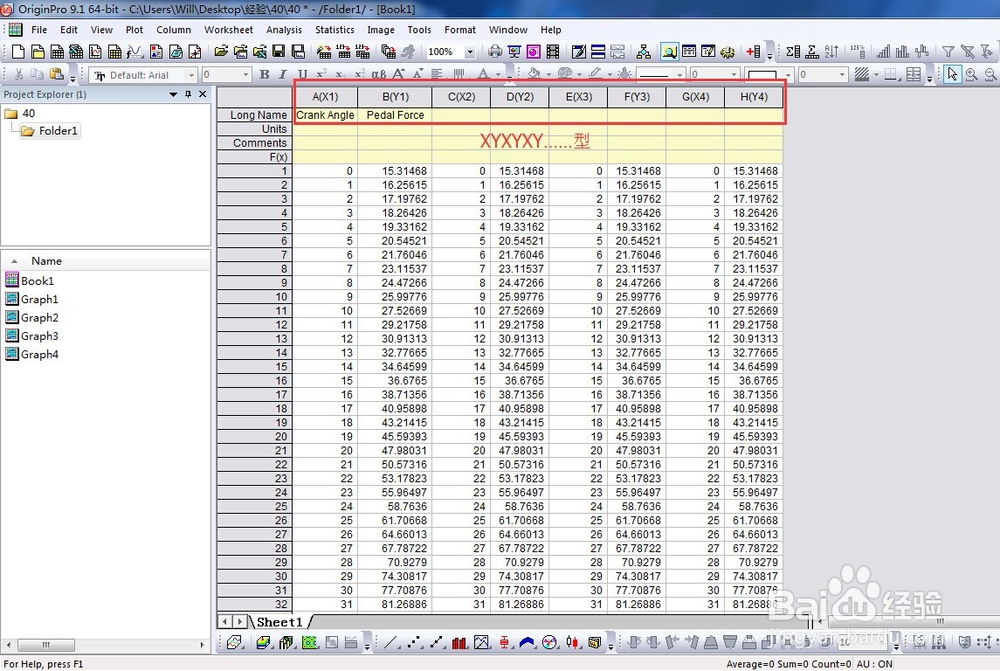Open the Project Explorer panel options arrow
This screenshot has height=671, width=1000.
tap(173, 94)
